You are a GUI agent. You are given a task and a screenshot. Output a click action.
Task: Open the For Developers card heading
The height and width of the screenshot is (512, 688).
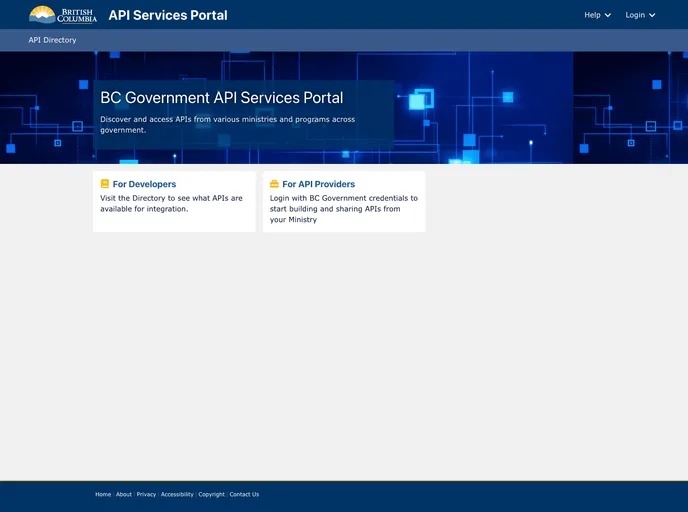[144, 184]
